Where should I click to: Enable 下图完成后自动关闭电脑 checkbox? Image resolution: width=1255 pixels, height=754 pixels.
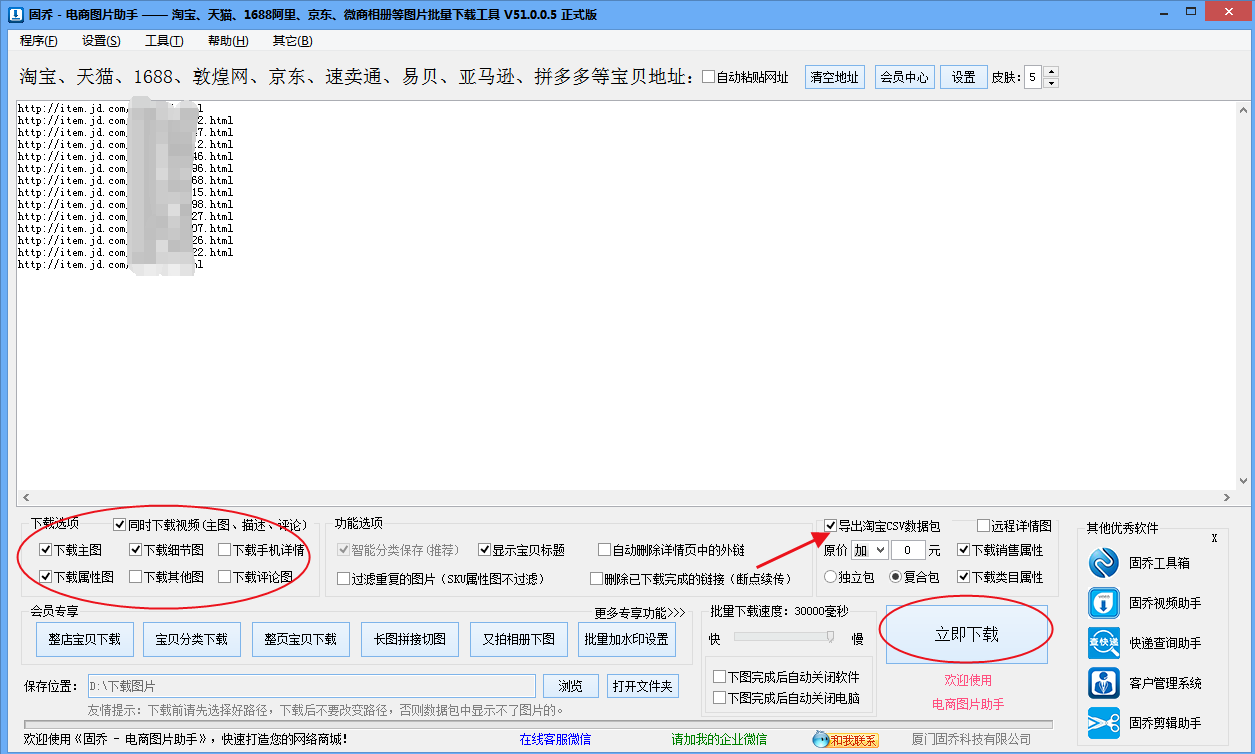[x=720, y=698]
